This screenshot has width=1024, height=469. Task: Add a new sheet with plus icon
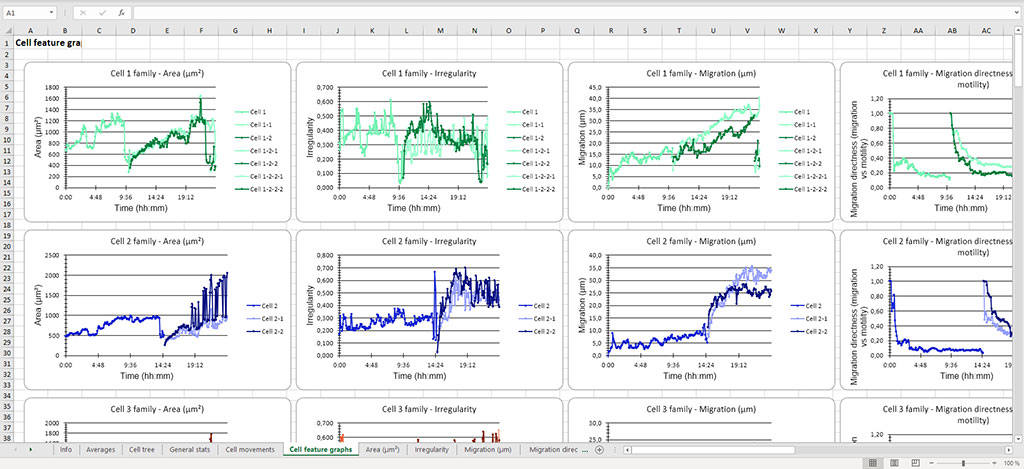click(x=600, y=449)
